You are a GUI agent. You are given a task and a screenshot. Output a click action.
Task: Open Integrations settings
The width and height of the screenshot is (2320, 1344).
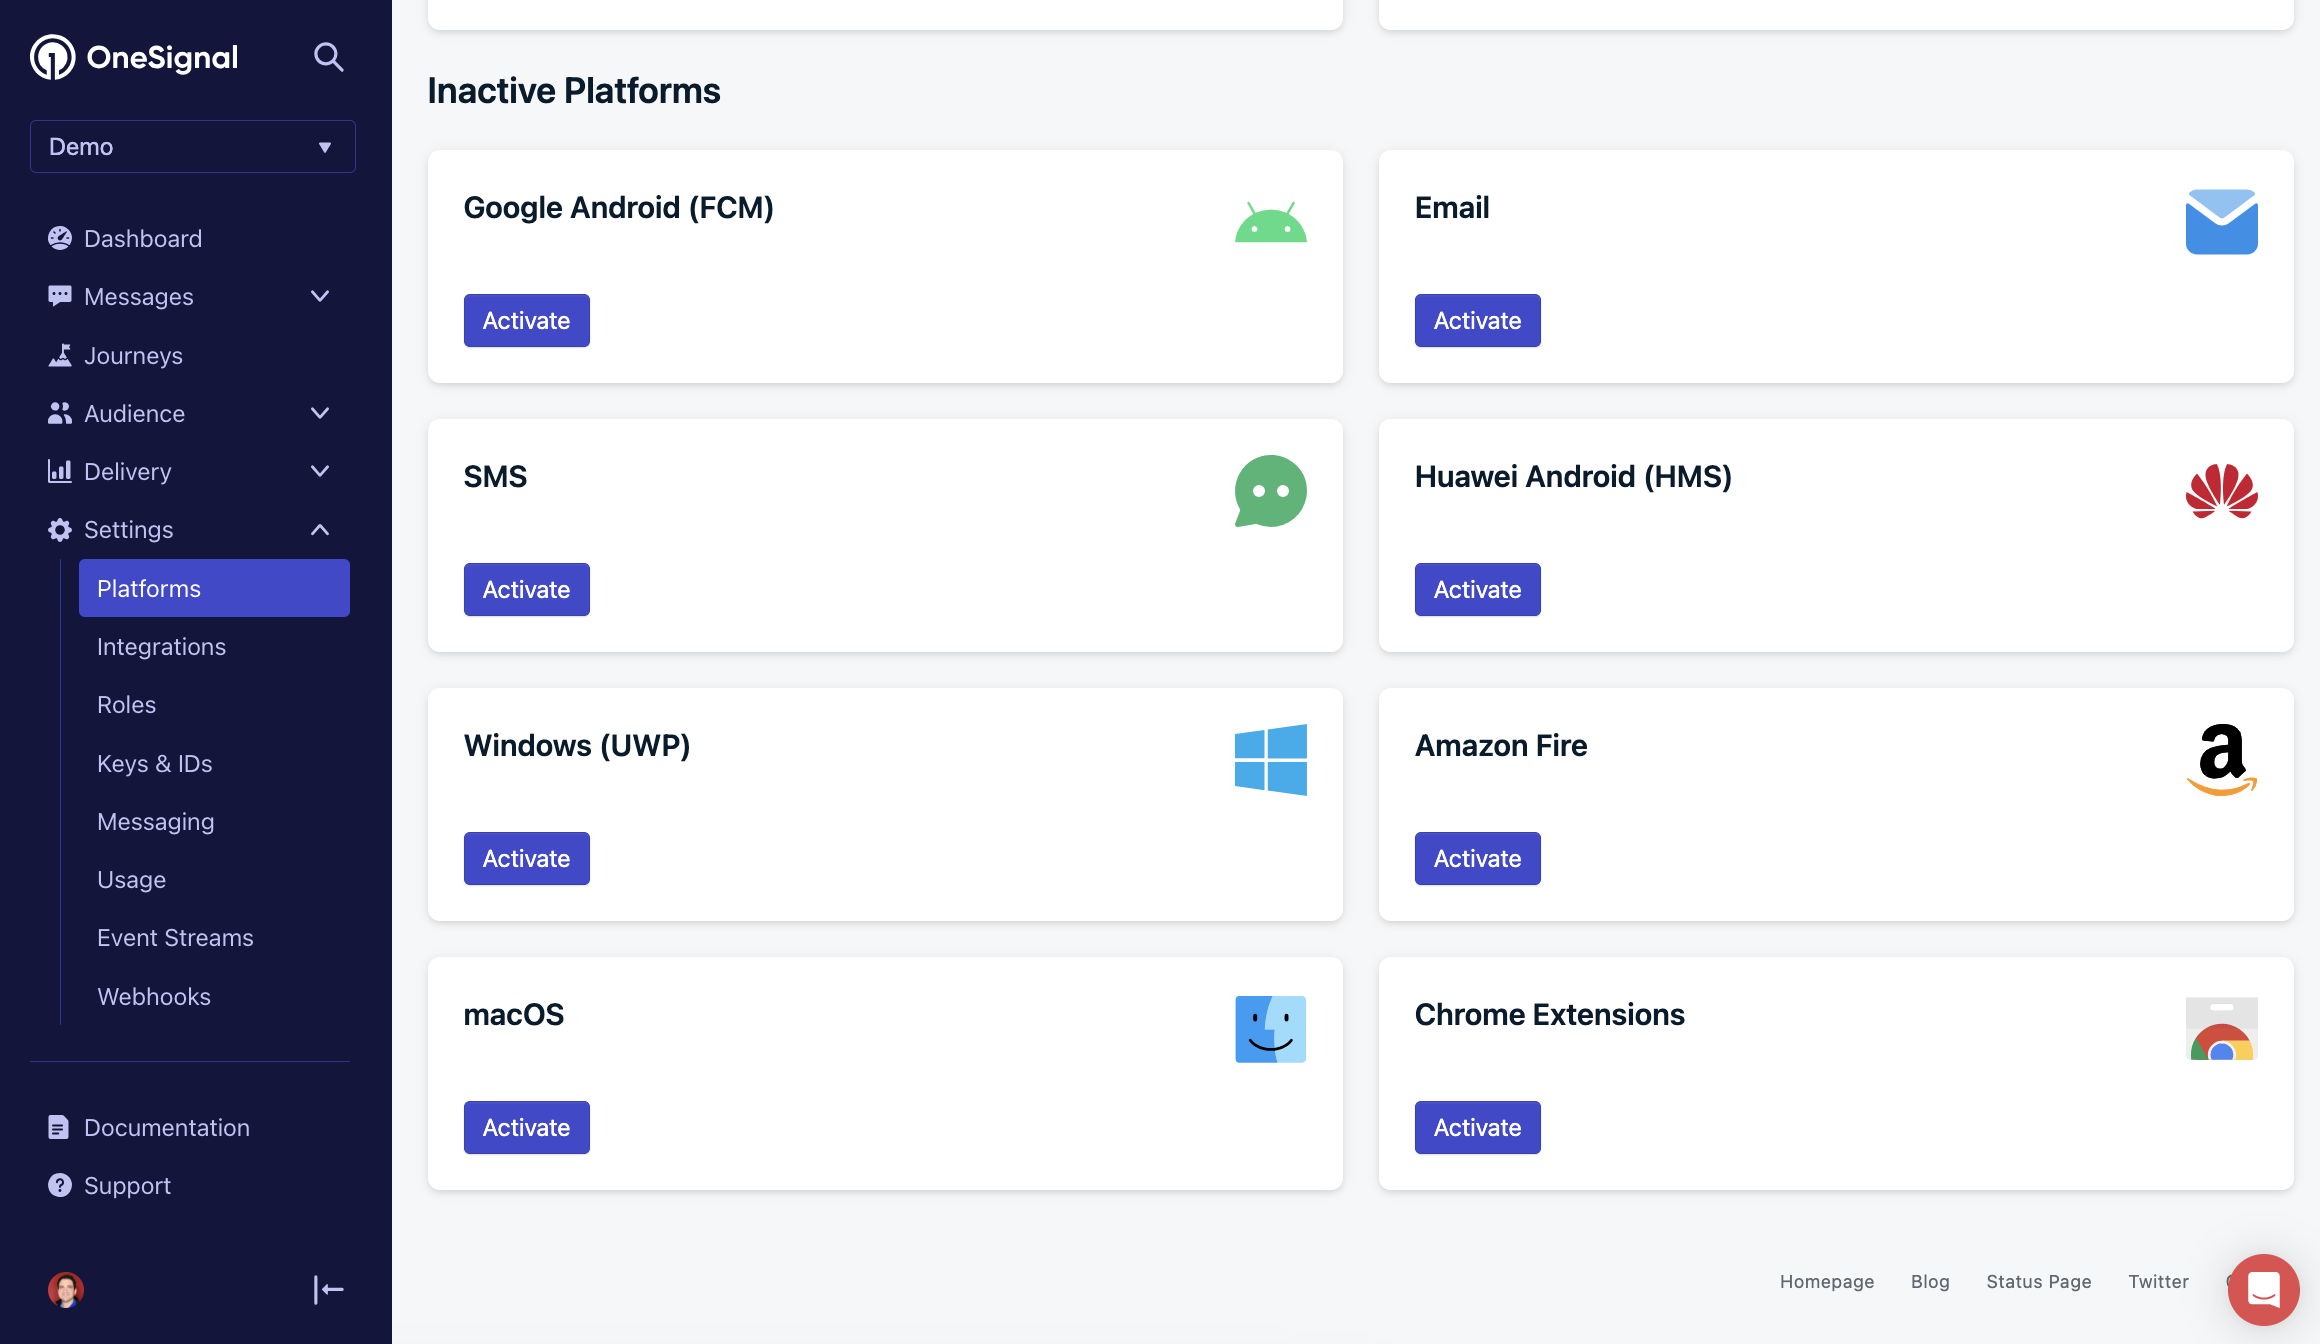[x=161, y=646]
